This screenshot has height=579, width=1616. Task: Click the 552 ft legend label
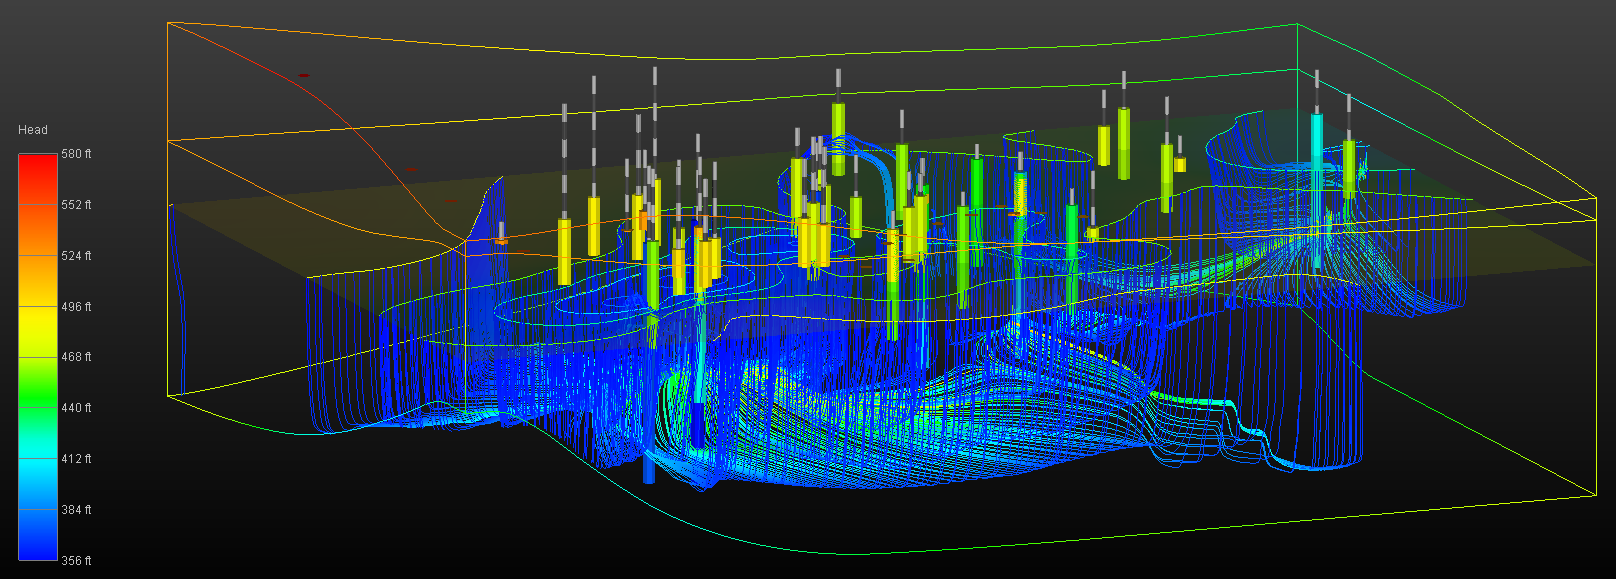(76, 205)
